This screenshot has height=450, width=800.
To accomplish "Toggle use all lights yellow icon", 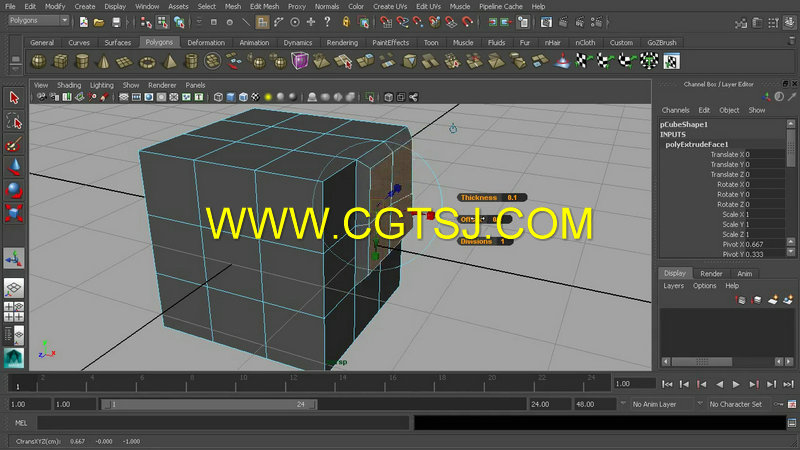I will click(268, 97).
